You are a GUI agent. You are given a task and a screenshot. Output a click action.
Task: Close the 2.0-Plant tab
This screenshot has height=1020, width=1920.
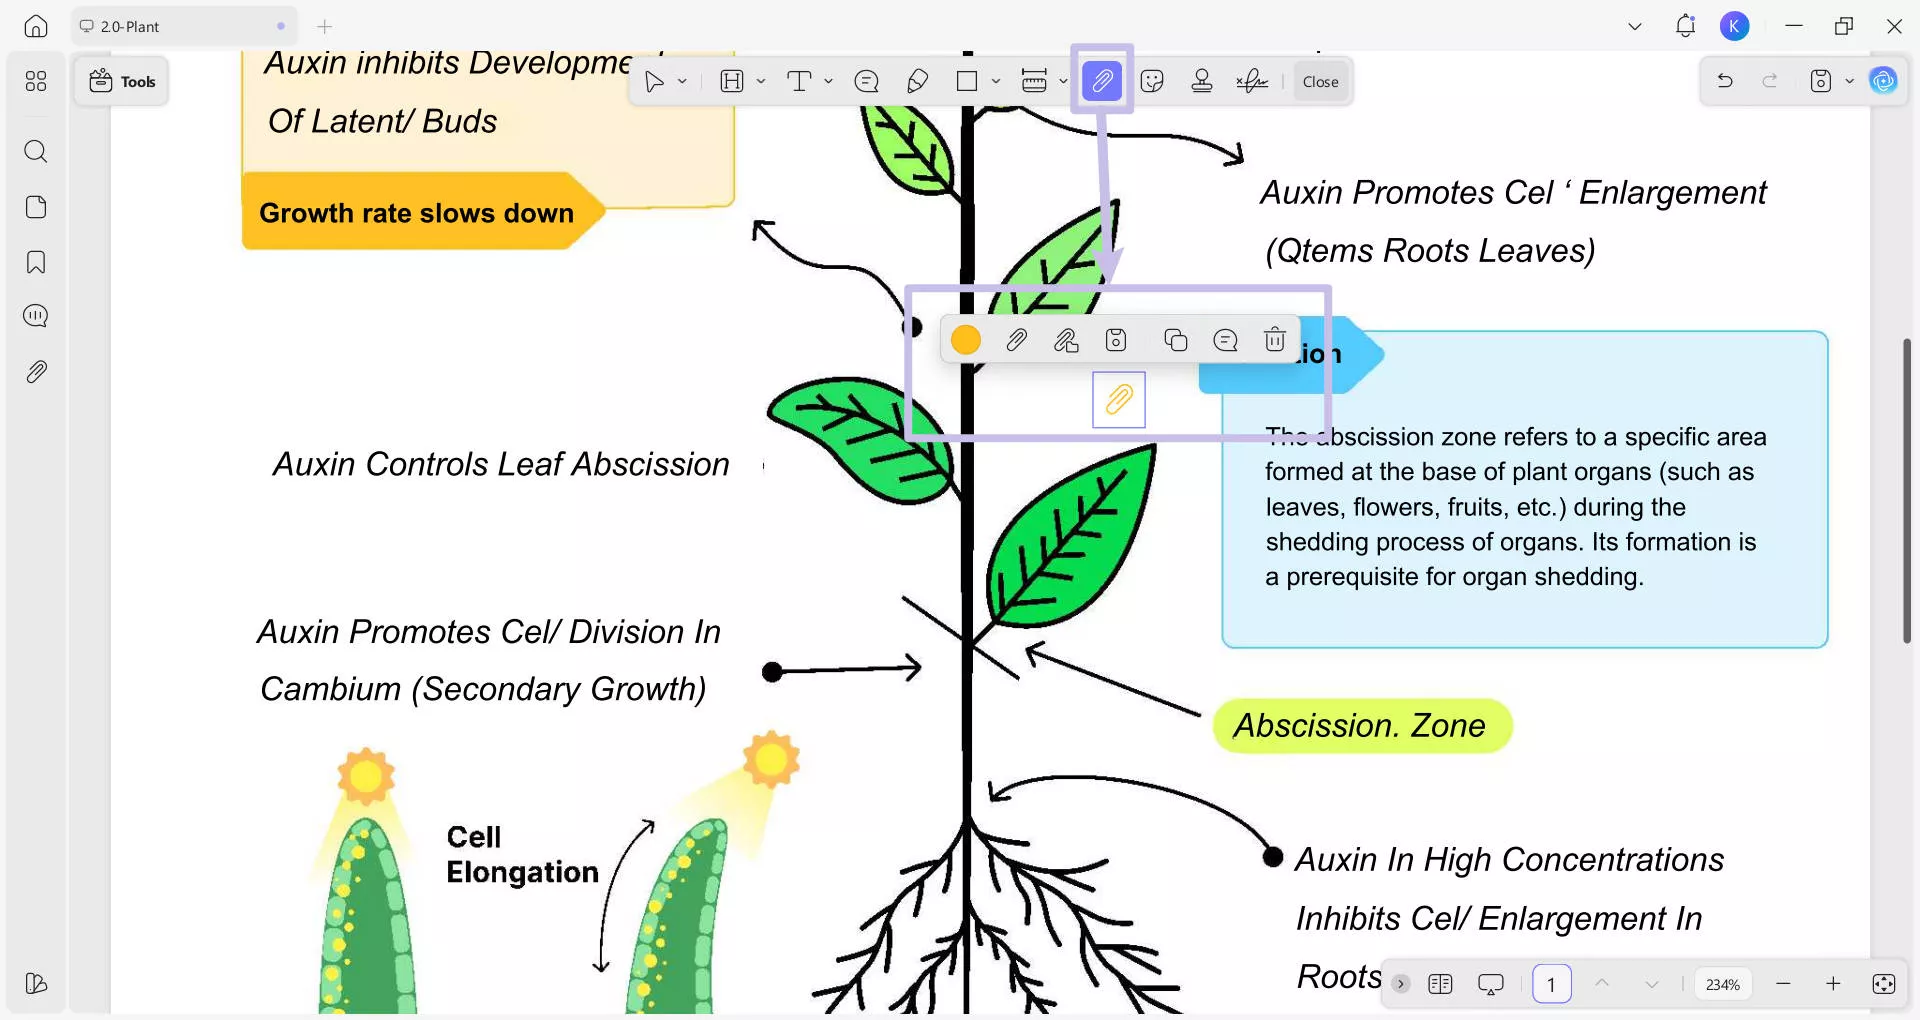coord(281,27)
